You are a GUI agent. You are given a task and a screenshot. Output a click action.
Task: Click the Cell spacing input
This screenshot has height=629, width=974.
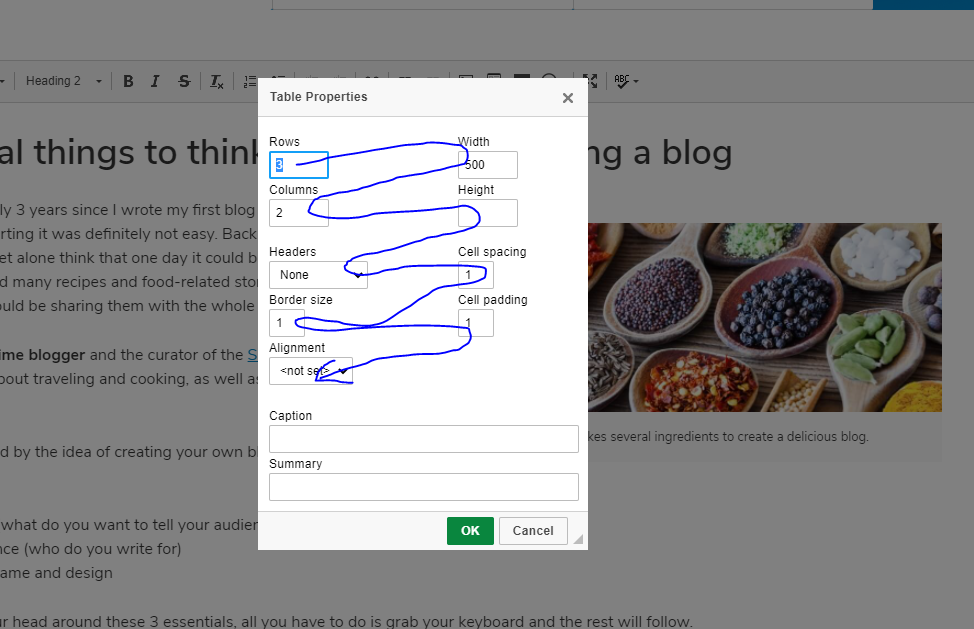pos(476,275)
